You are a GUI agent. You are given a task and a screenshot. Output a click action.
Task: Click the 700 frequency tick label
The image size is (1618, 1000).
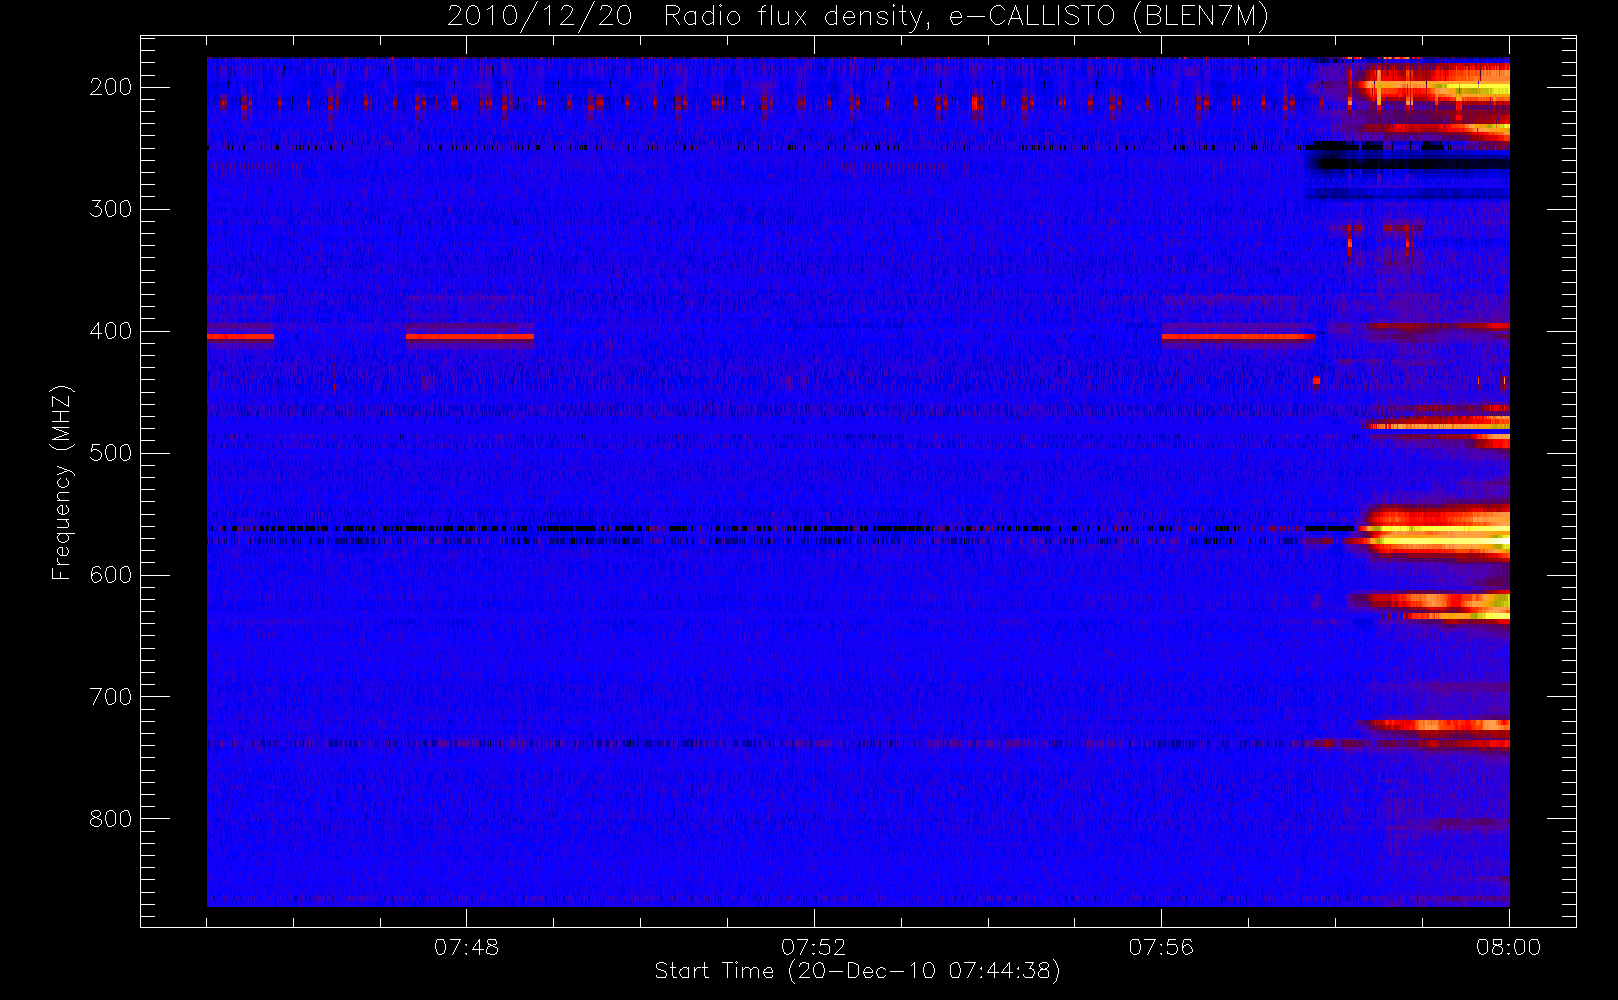110,697
